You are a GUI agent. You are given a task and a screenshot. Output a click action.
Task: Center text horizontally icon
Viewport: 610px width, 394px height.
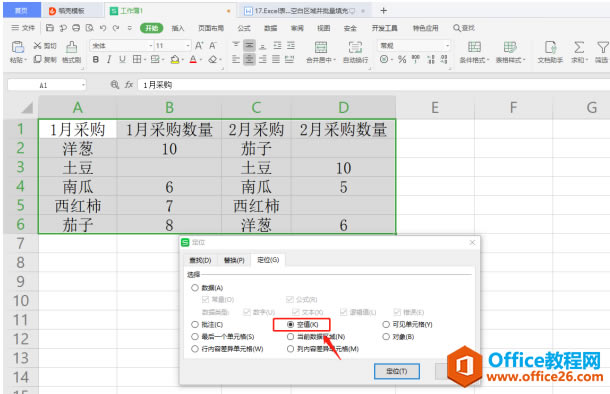coord(249,60)
